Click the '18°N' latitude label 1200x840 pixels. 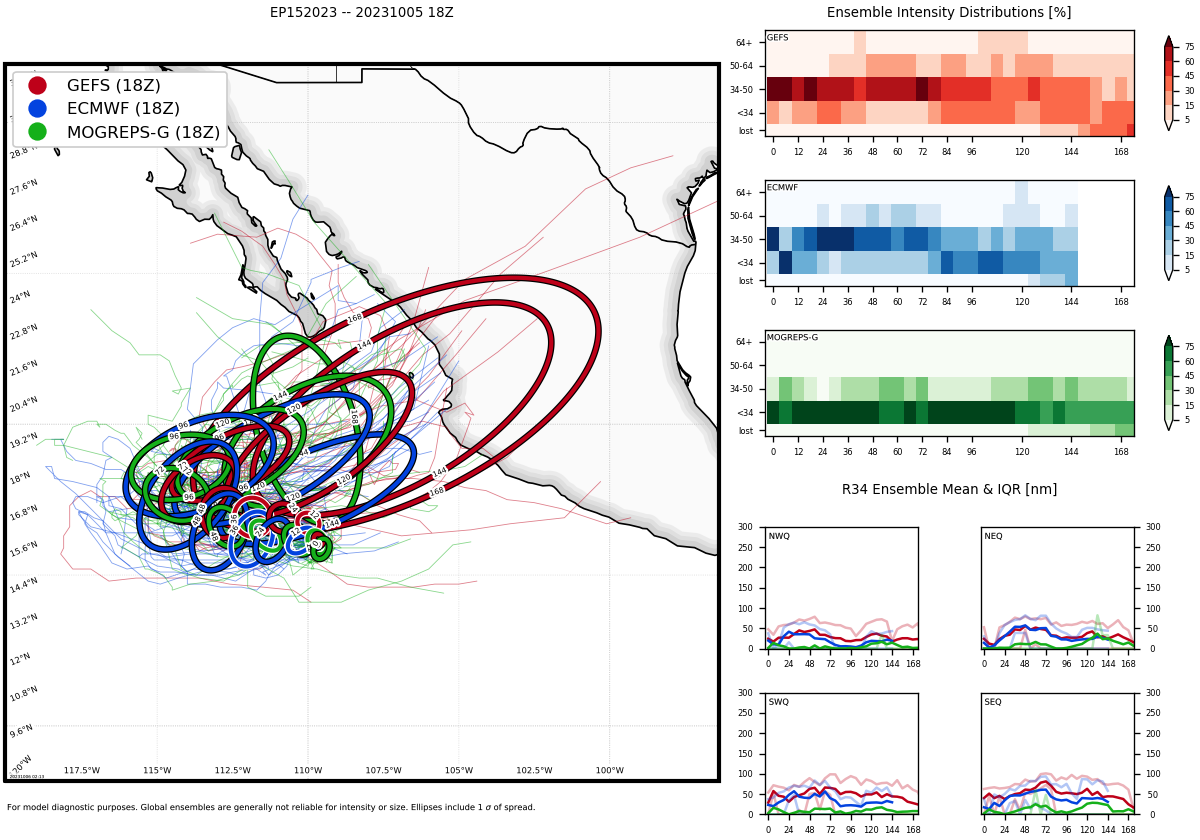(x=20, y=479)
